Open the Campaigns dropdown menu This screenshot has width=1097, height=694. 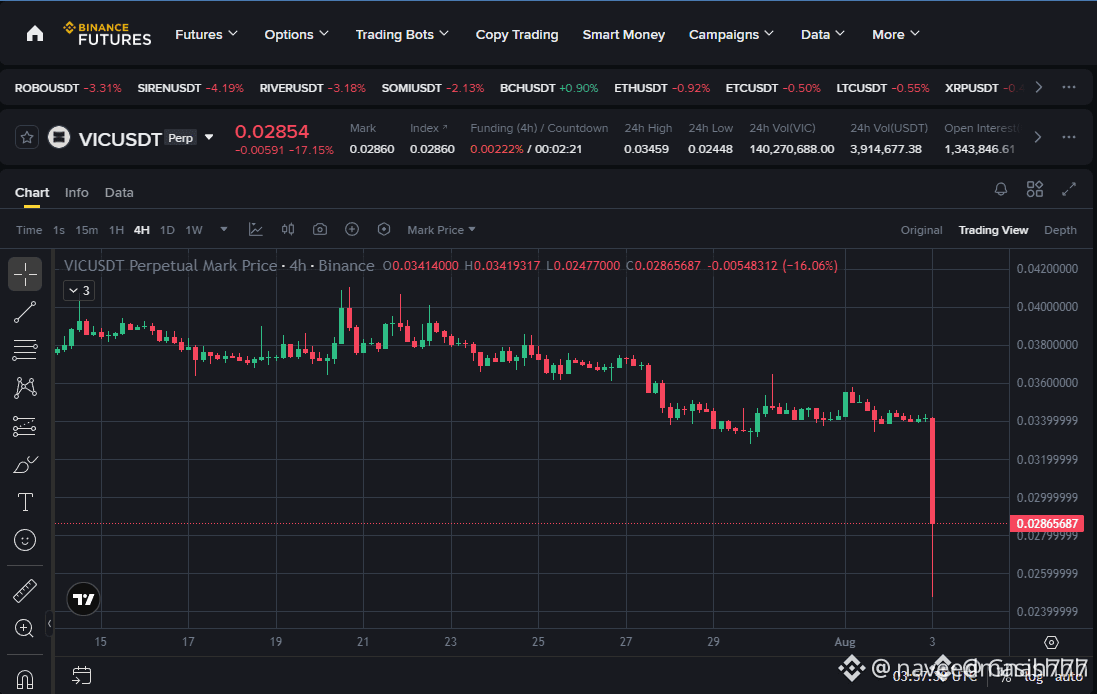pyautogui.click(x=731, y=34)
